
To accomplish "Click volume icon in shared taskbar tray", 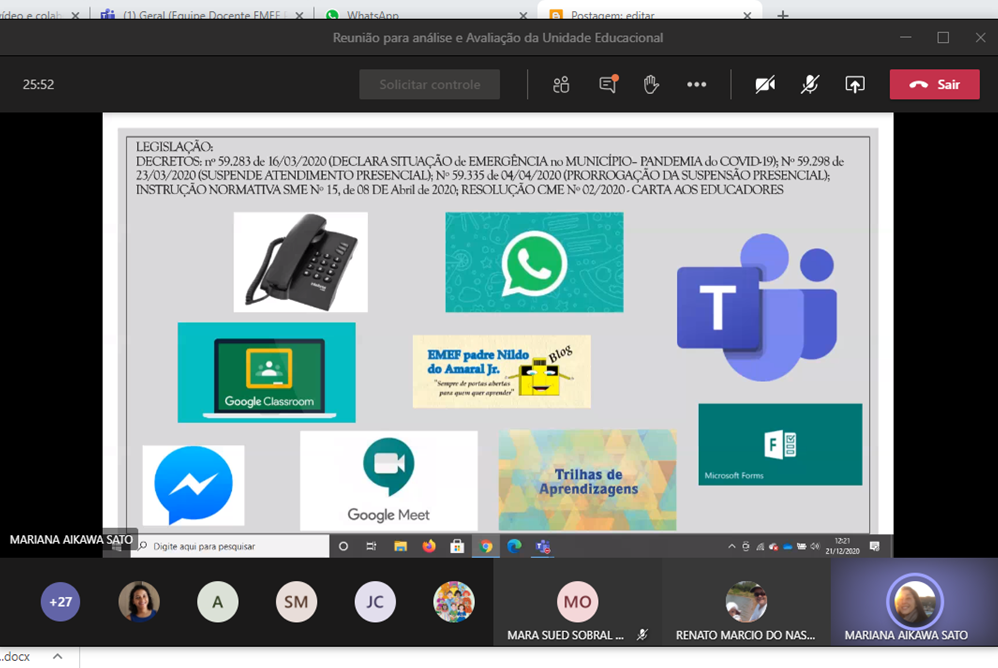I will 814,546.
